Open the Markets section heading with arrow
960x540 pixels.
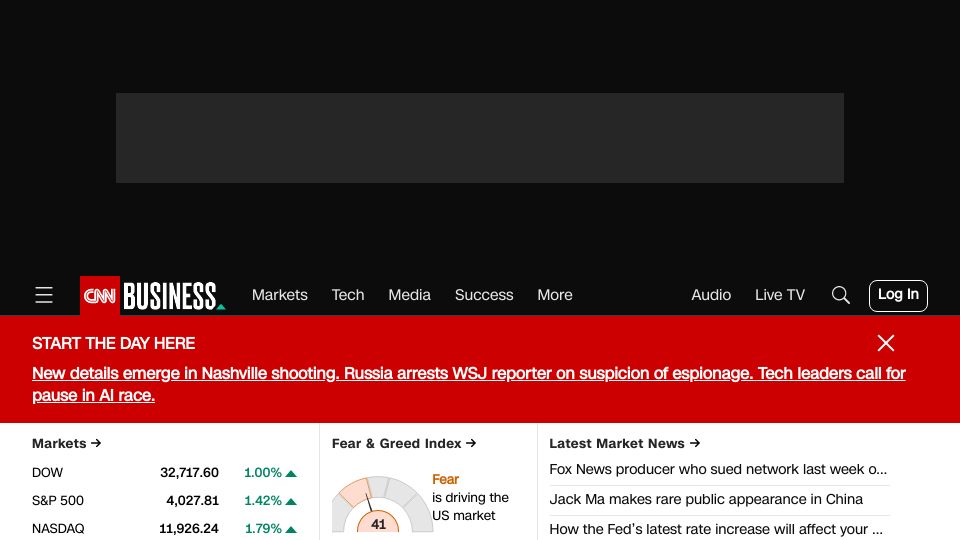point(66,443)
